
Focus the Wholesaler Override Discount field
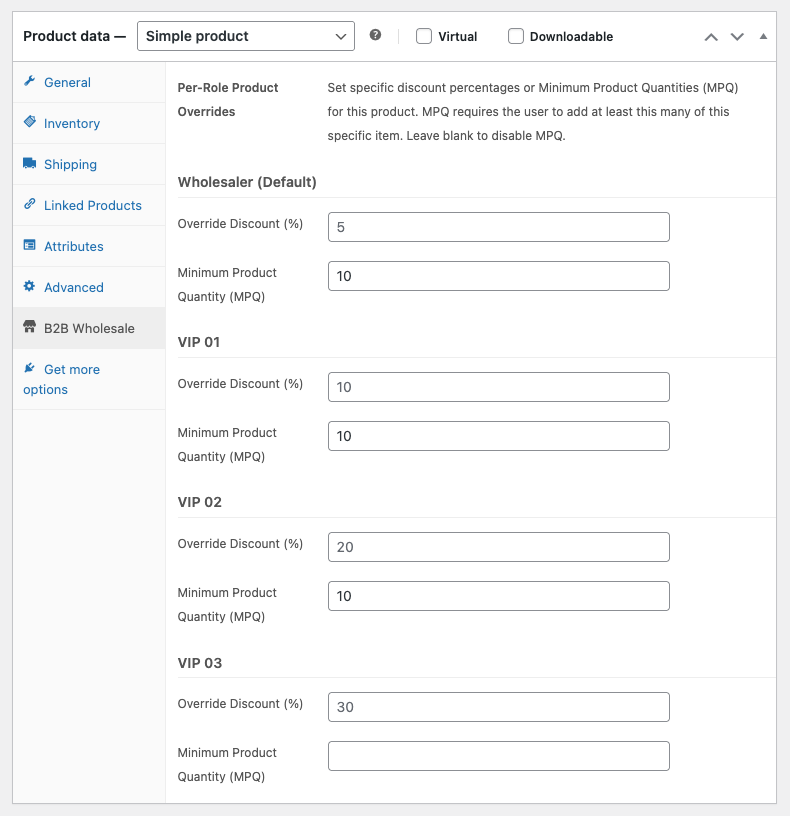point(498,227)
